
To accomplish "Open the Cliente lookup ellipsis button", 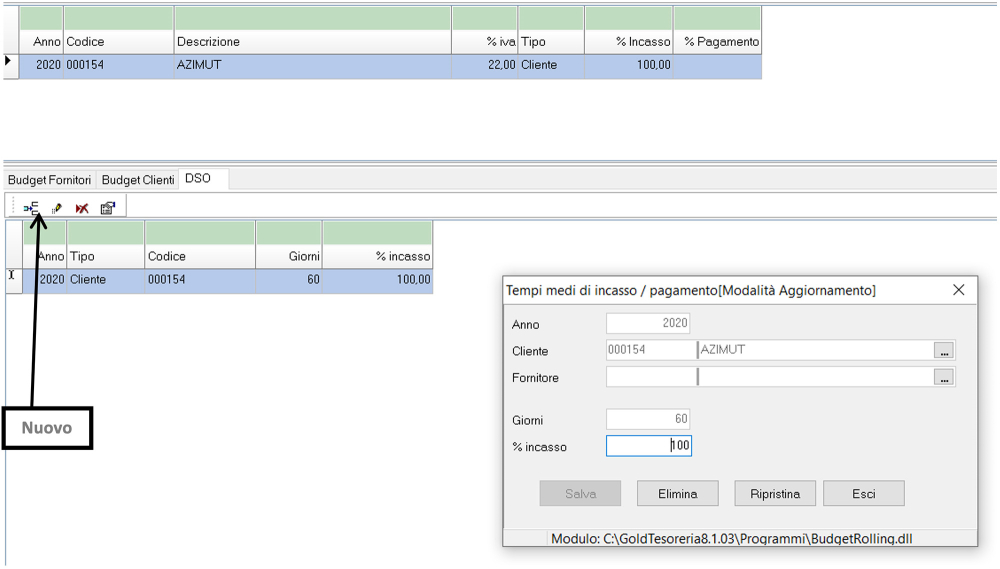I will [x=944, y=351].
